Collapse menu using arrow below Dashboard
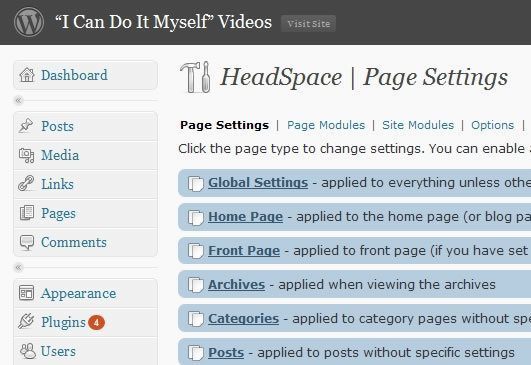Viewport: 531px width, 365px height. [x=19, y=100]
